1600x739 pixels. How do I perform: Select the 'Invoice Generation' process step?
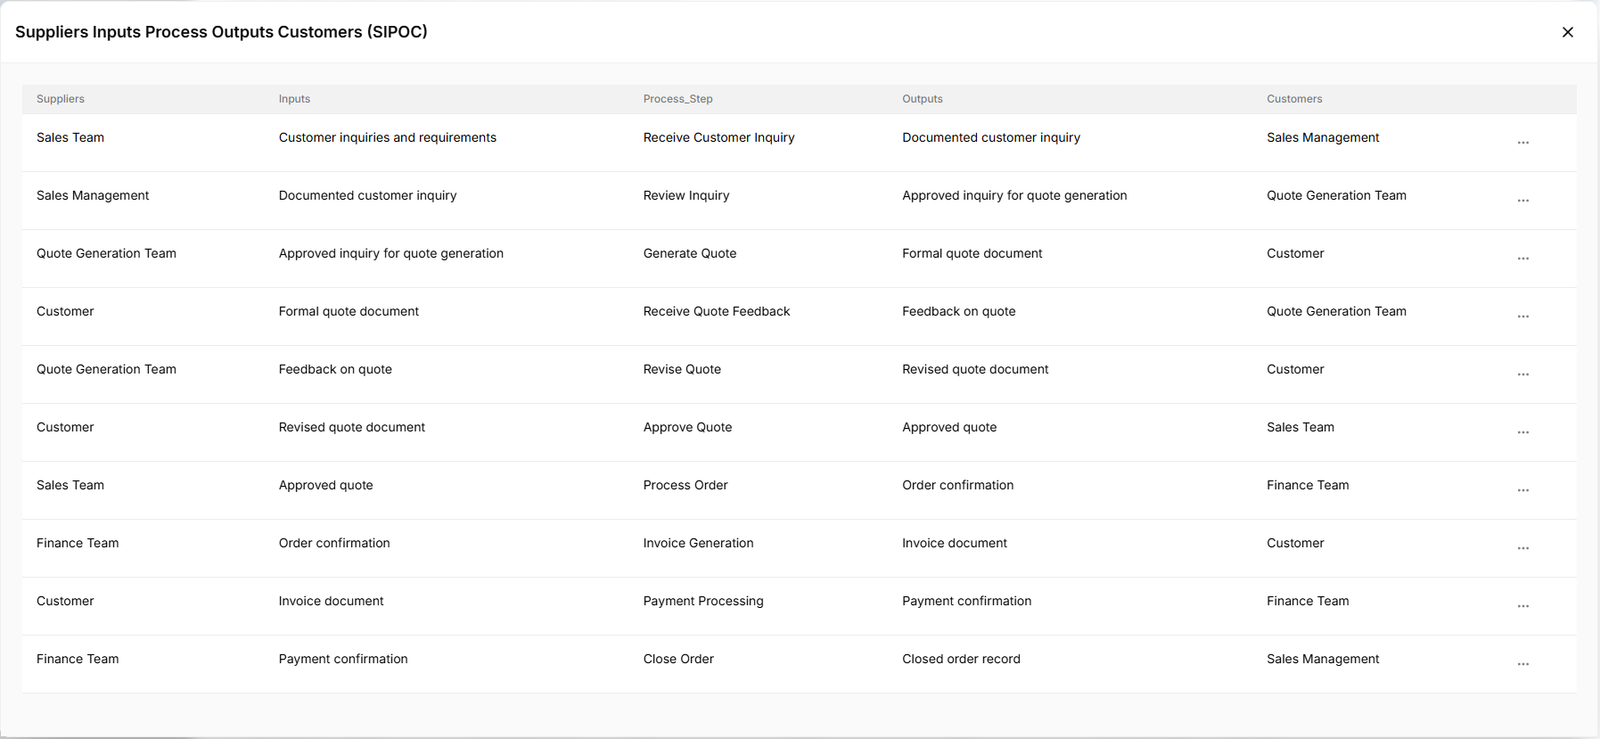698,544
